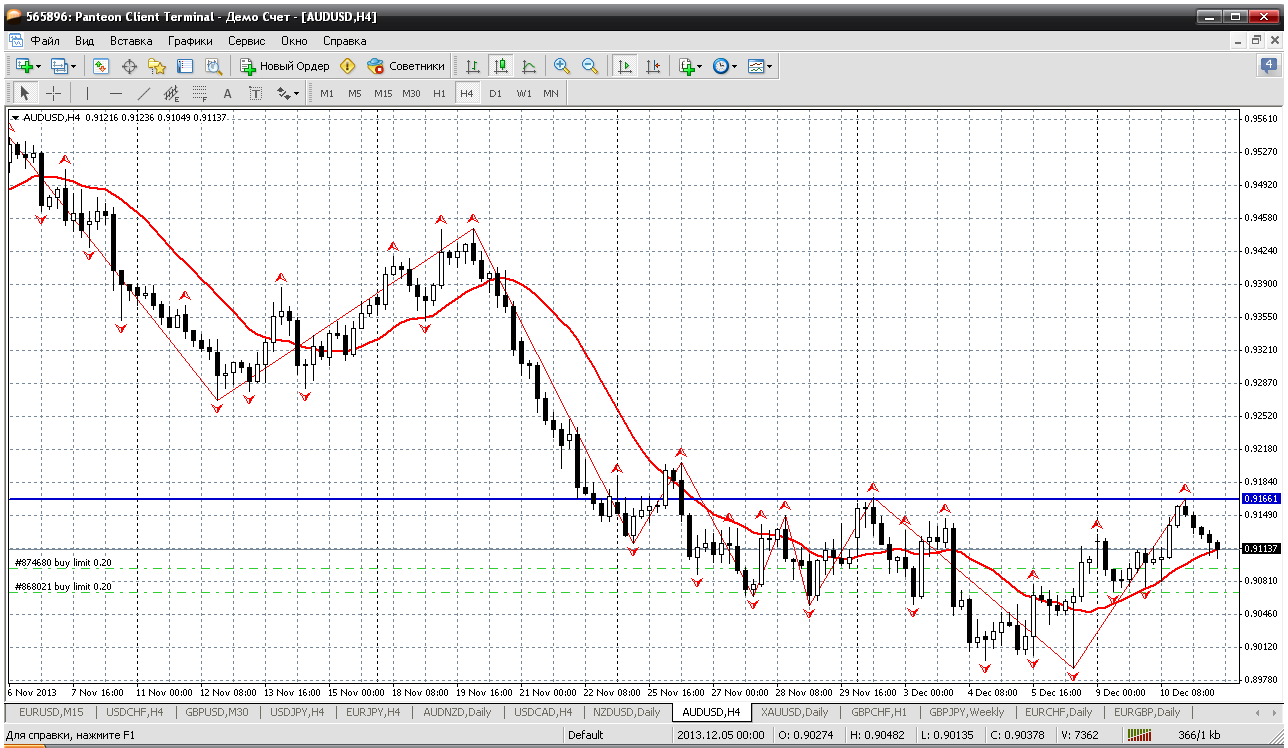
Task: Switch timeframe to M15
Action: coord(383,93)
